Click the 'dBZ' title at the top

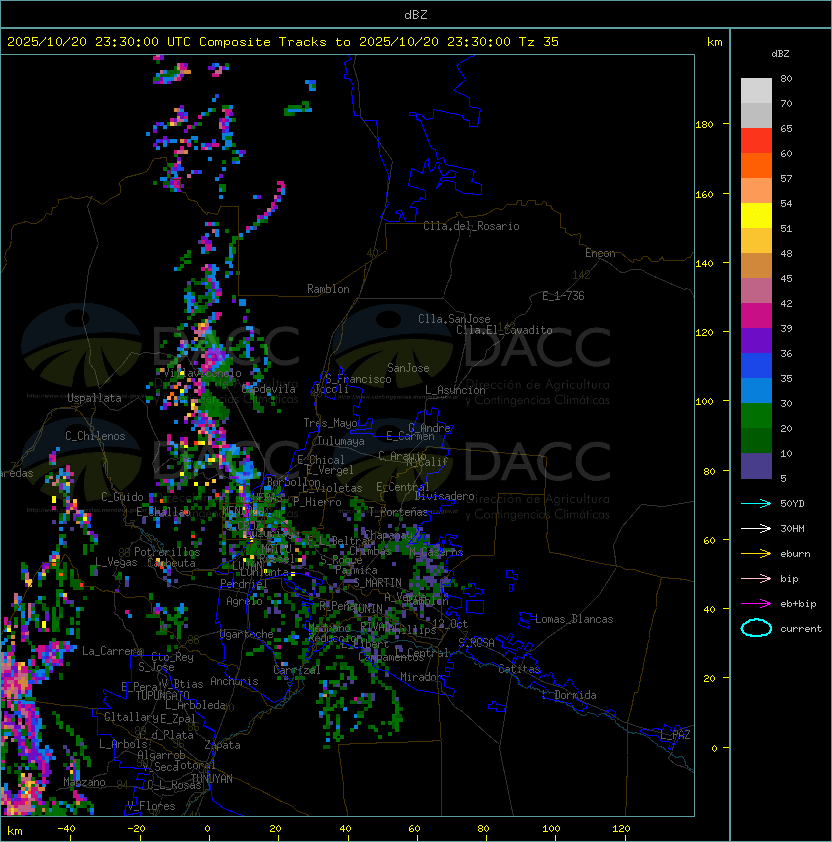[x=416, y=14]
